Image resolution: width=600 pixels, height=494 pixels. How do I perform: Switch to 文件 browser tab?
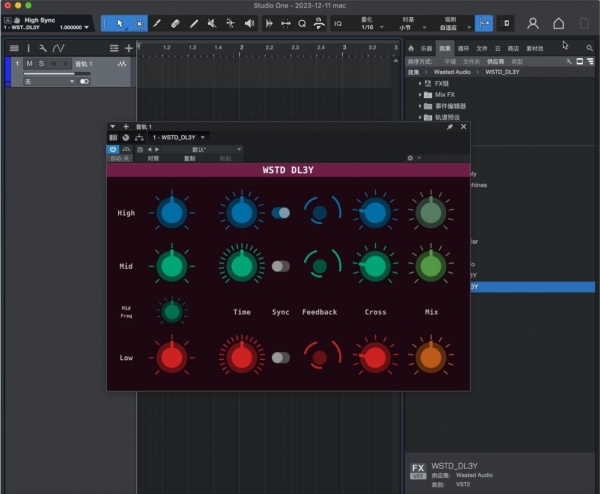[x=481, y=48]
